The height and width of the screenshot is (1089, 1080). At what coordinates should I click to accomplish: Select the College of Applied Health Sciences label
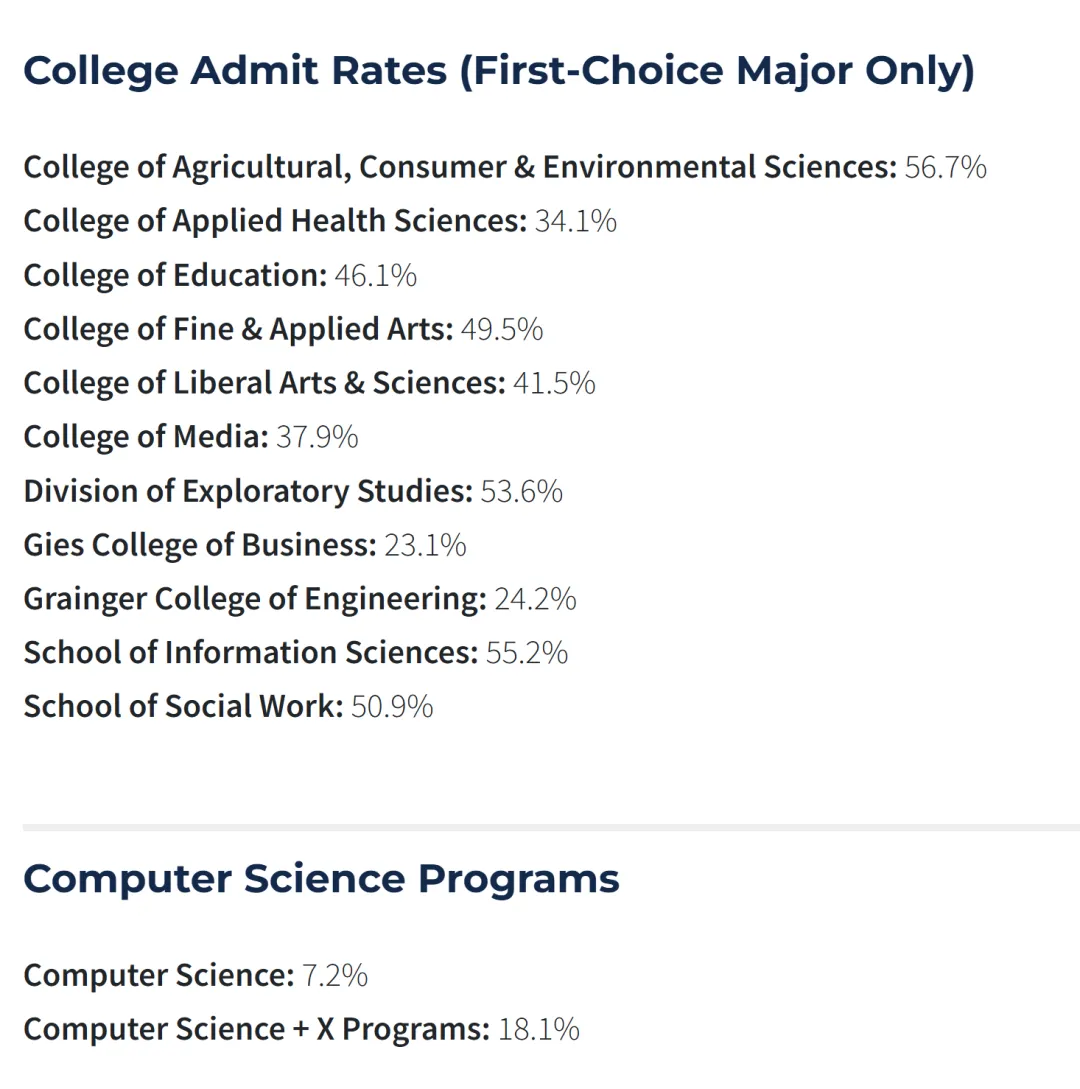click(x=274, y=221)
